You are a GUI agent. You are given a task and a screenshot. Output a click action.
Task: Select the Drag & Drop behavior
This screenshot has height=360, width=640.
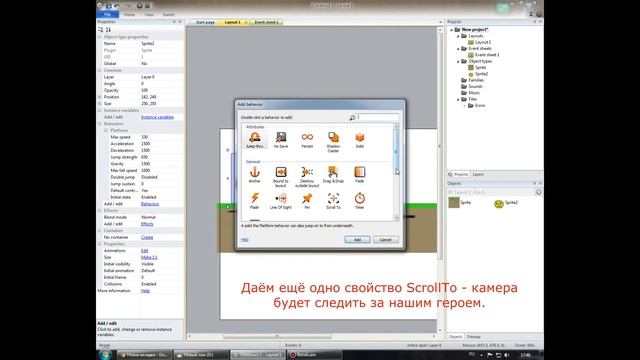click(x=333, y=175)
